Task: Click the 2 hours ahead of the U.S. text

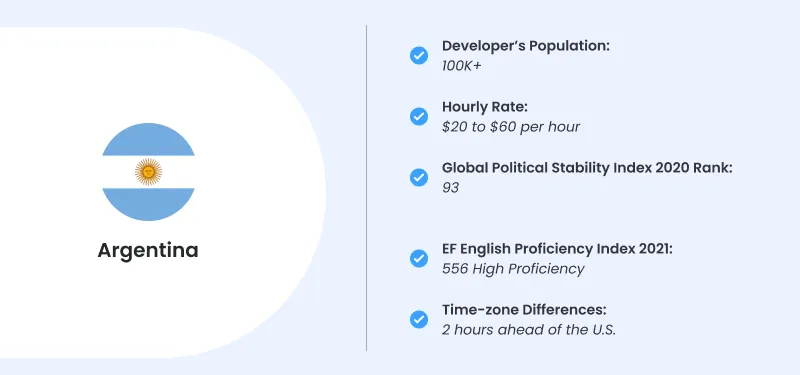Action: point(529,330)
